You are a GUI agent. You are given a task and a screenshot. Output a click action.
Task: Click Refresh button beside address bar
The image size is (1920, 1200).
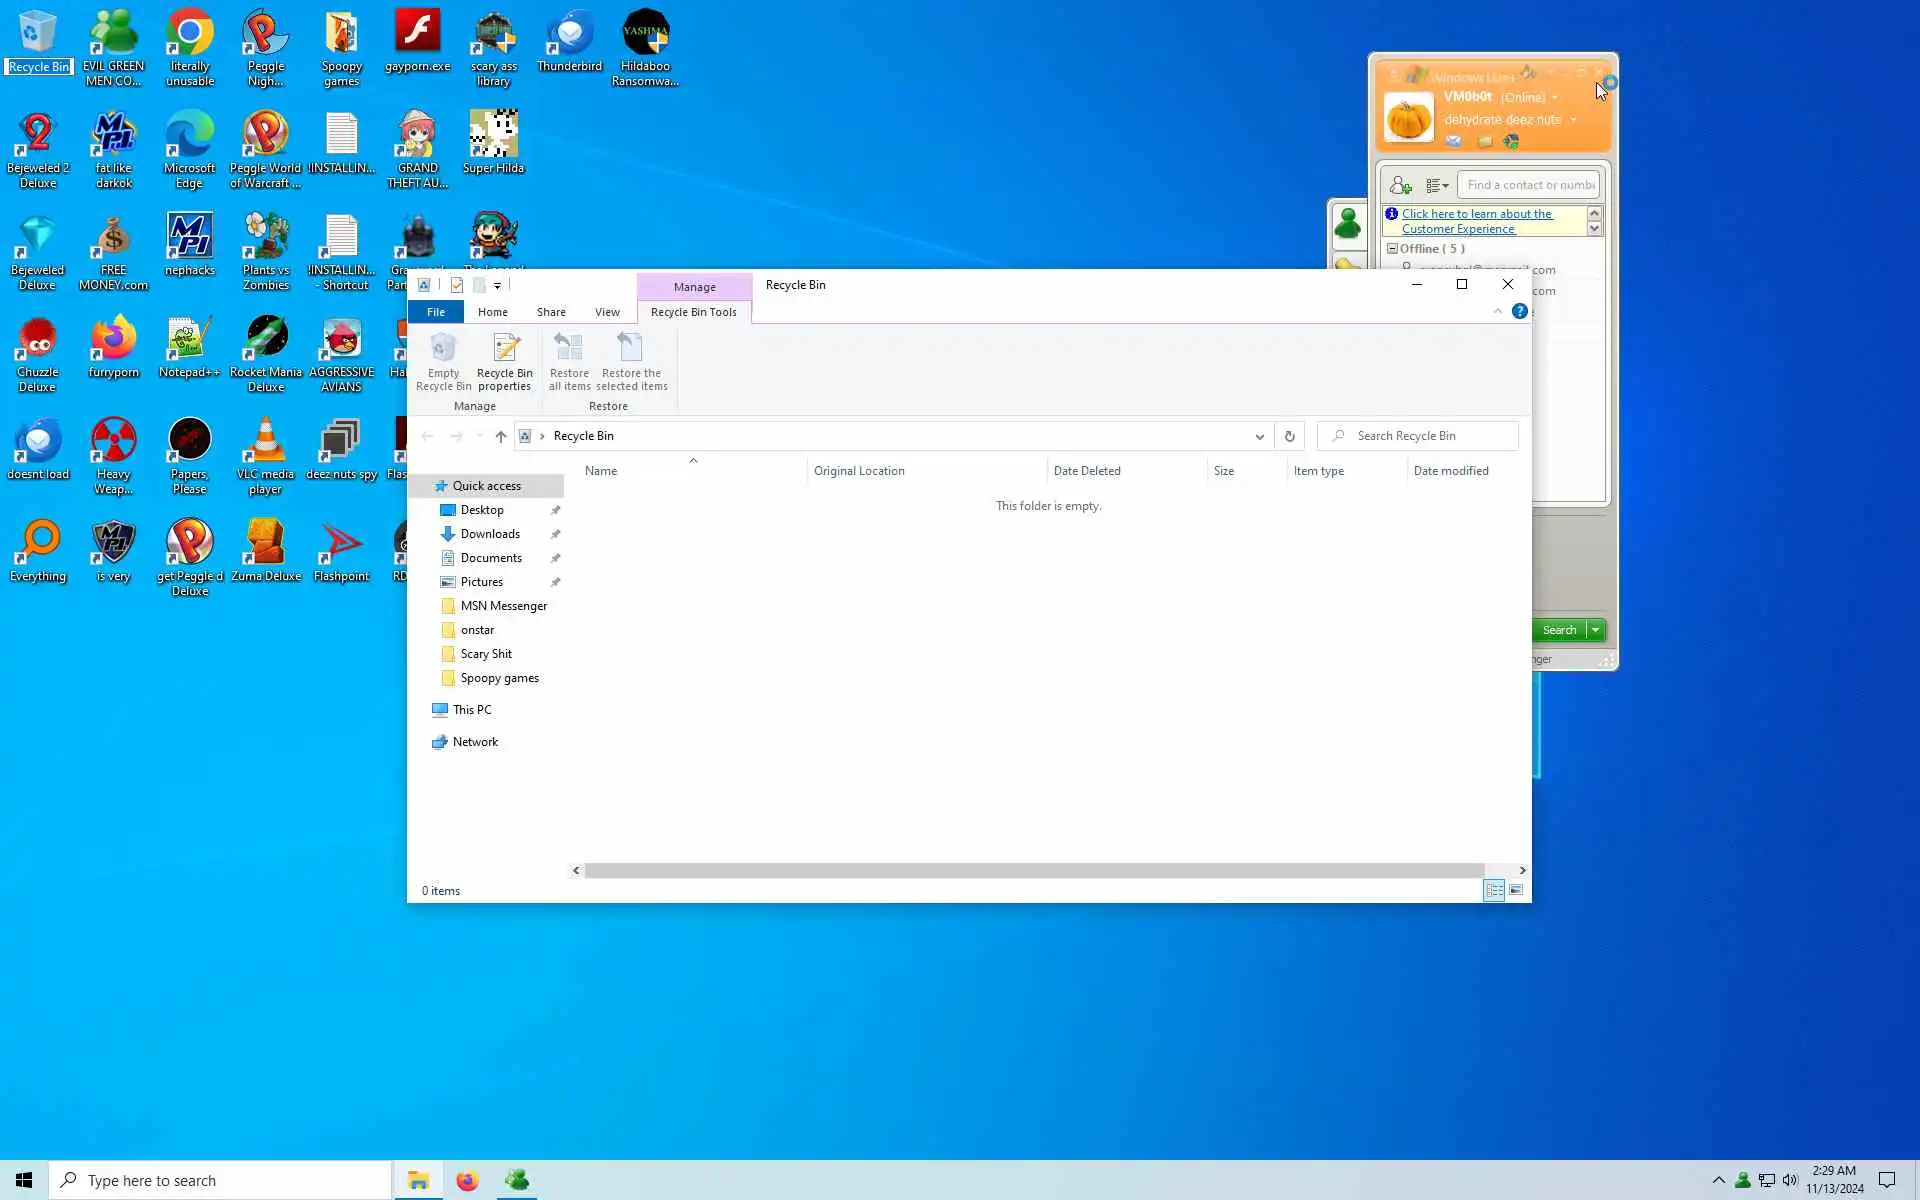click(x=1289, y=436)
